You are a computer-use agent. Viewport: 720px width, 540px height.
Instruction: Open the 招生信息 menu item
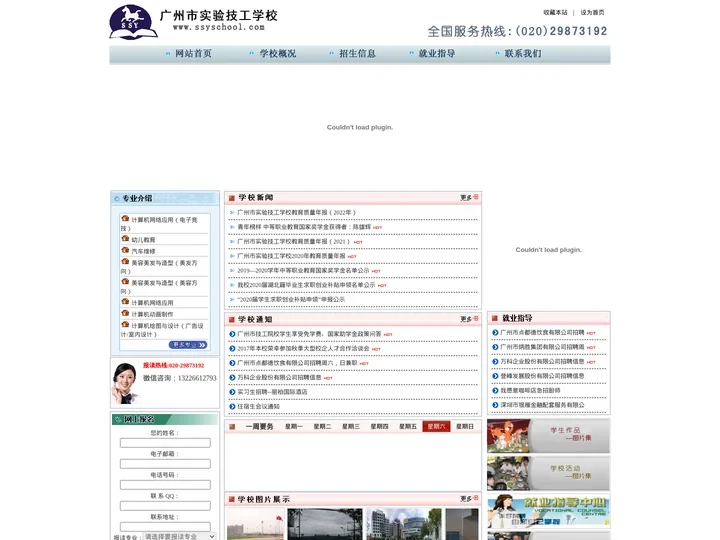point(357,54)
